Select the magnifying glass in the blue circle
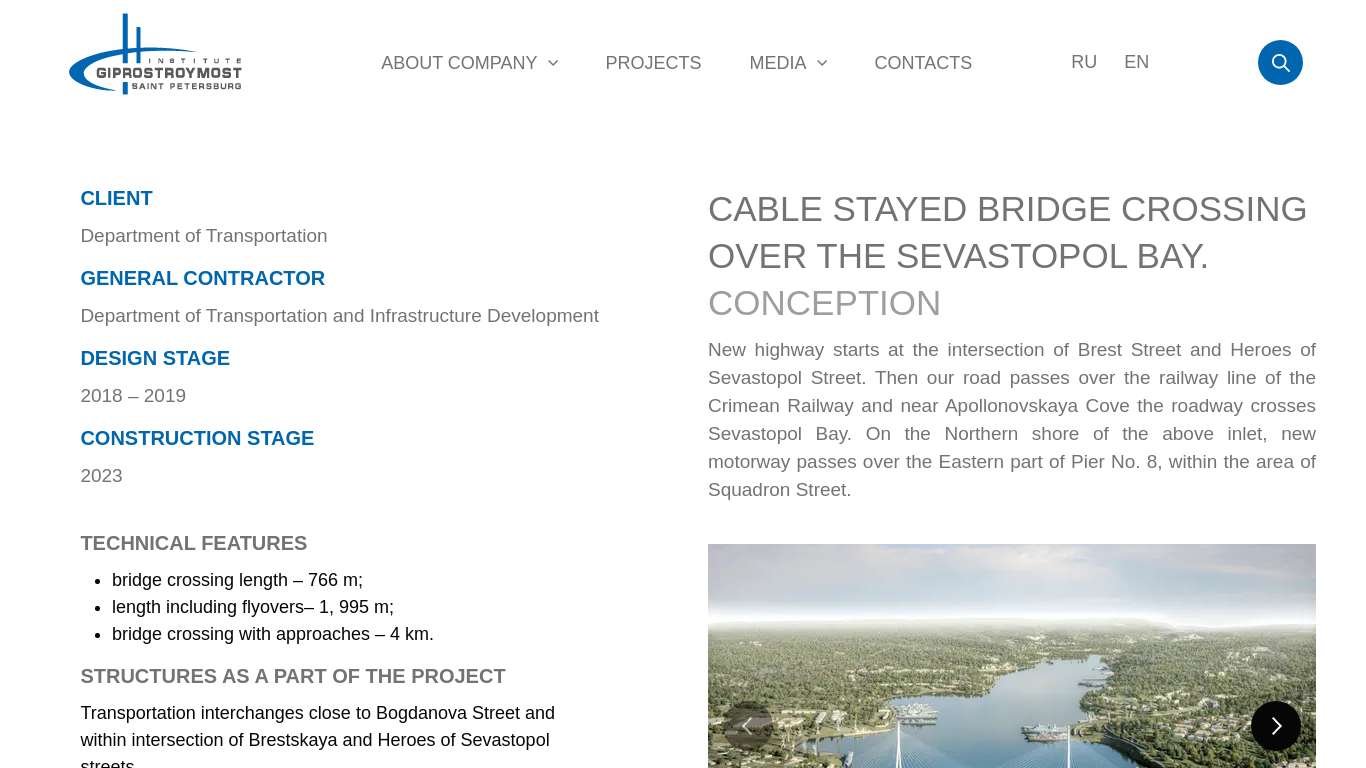 1280,62
